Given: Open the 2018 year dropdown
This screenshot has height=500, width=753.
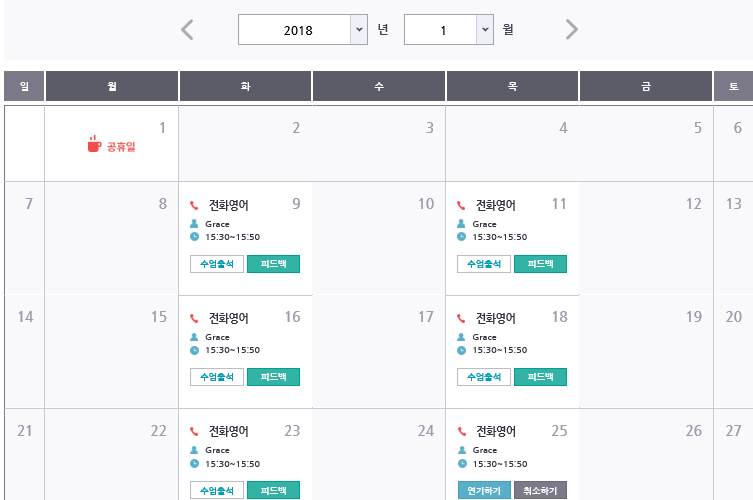Looking at the screenshot, I should (359, 30).
